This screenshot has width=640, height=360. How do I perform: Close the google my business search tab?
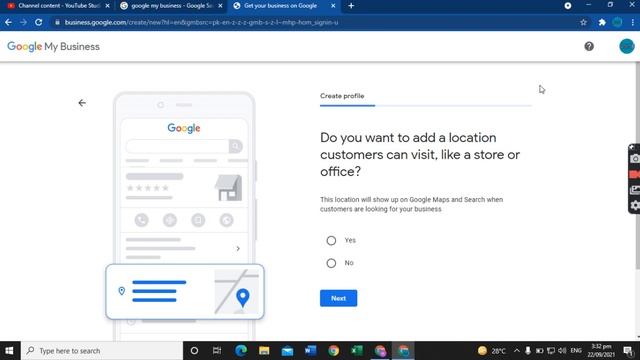pos(220,6)
